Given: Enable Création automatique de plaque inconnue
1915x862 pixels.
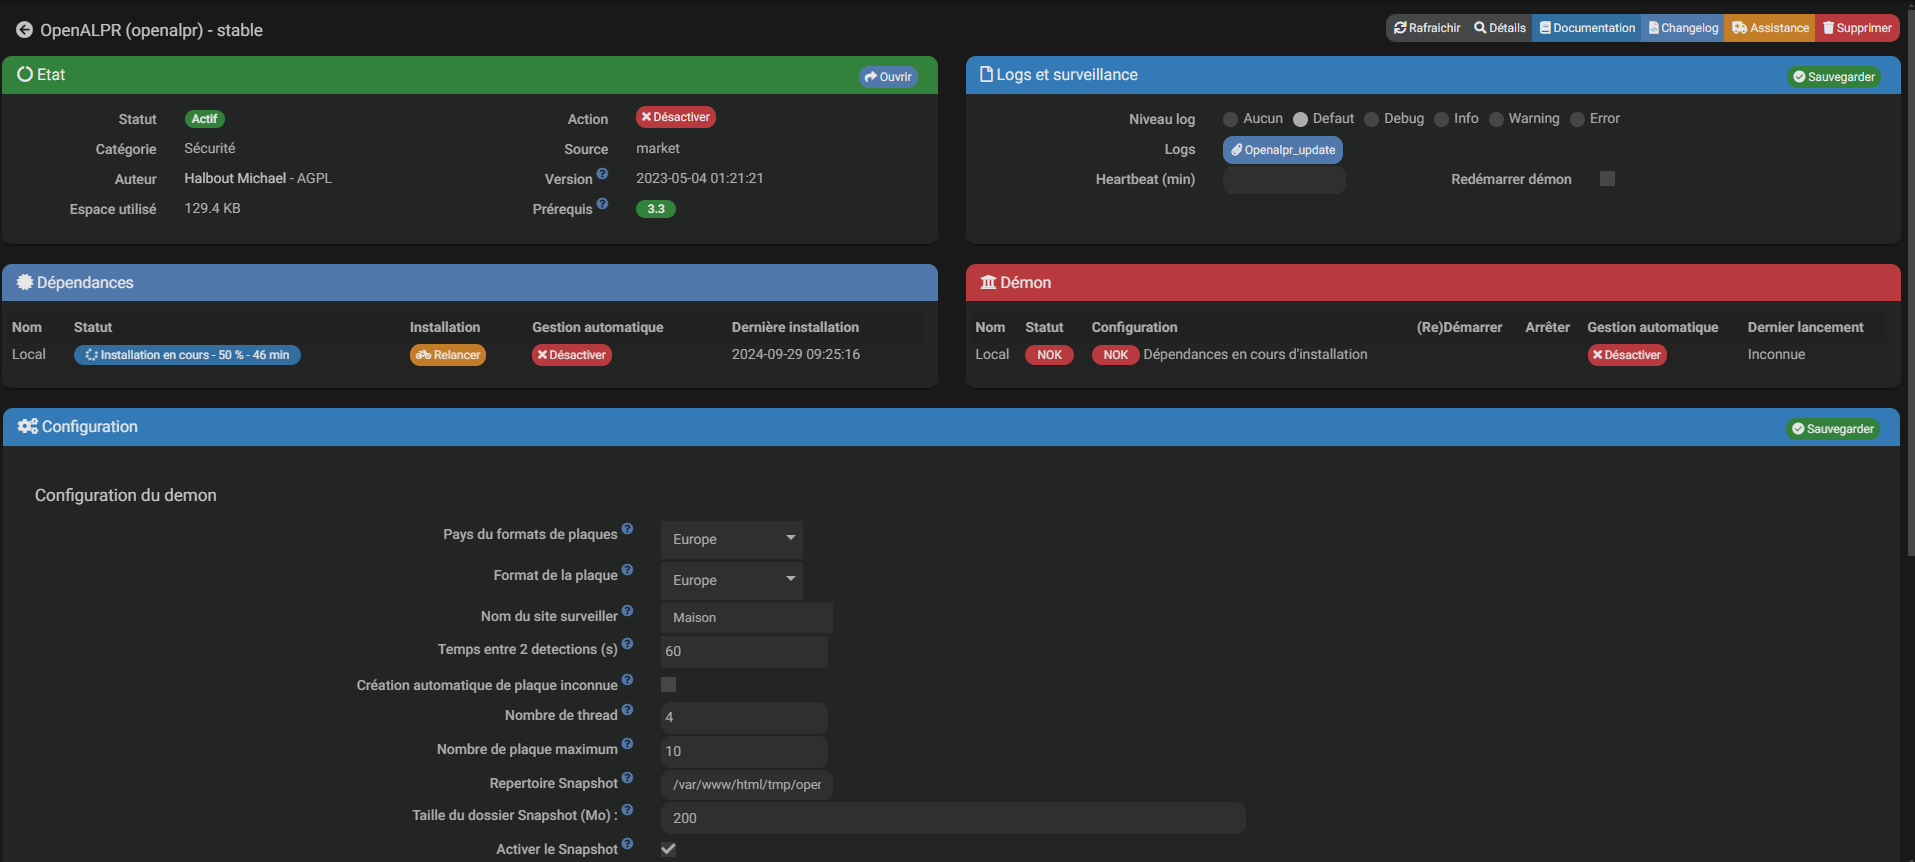Looking at the screenshot, I should (668, 684).
